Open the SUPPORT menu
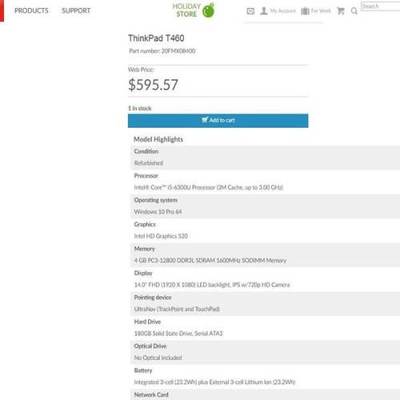The height and width of the screenshot is (400, 400). [76, 11]
